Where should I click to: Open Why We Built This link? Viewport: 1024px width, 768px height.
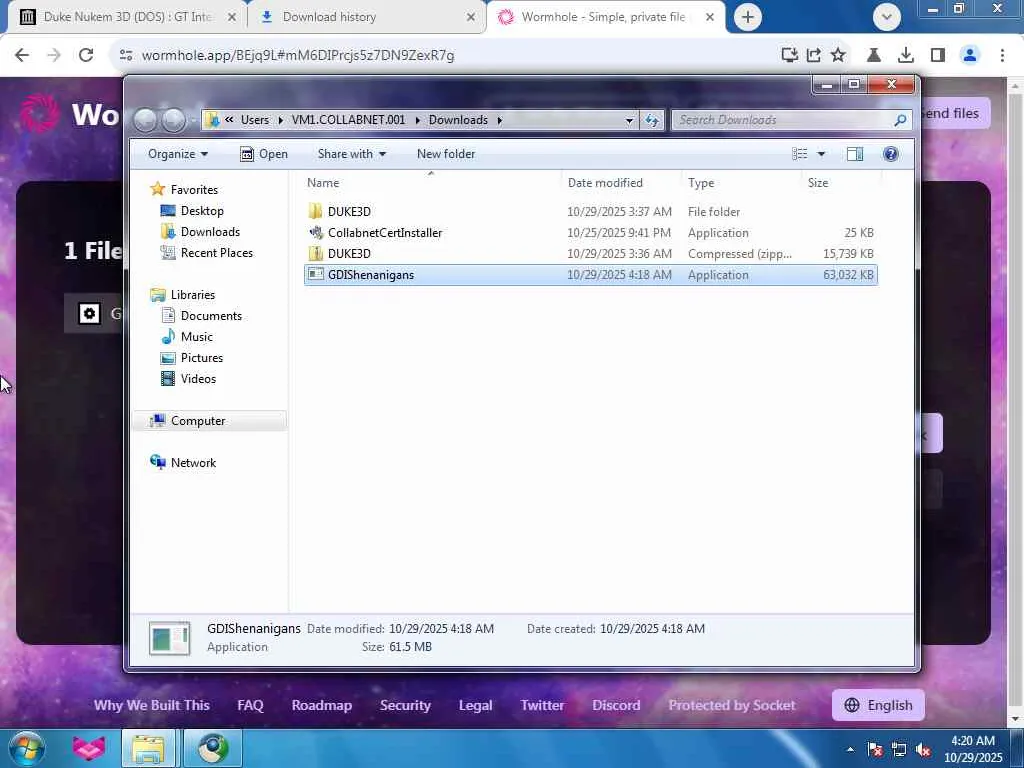click(x=152, y=705)
